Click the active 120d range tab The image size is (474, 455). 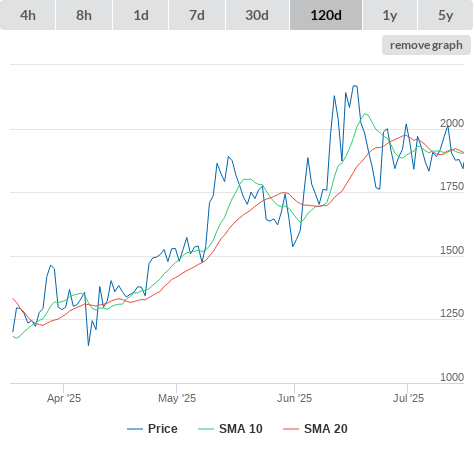click(326, 15)
